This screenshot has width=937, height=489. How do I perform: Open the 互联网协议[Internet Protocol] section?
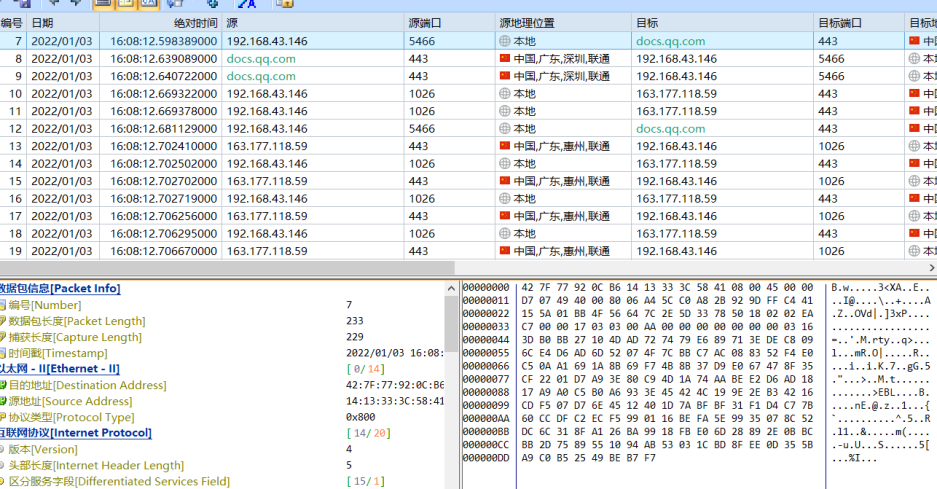pyautogui.click(x=76, y=433)
